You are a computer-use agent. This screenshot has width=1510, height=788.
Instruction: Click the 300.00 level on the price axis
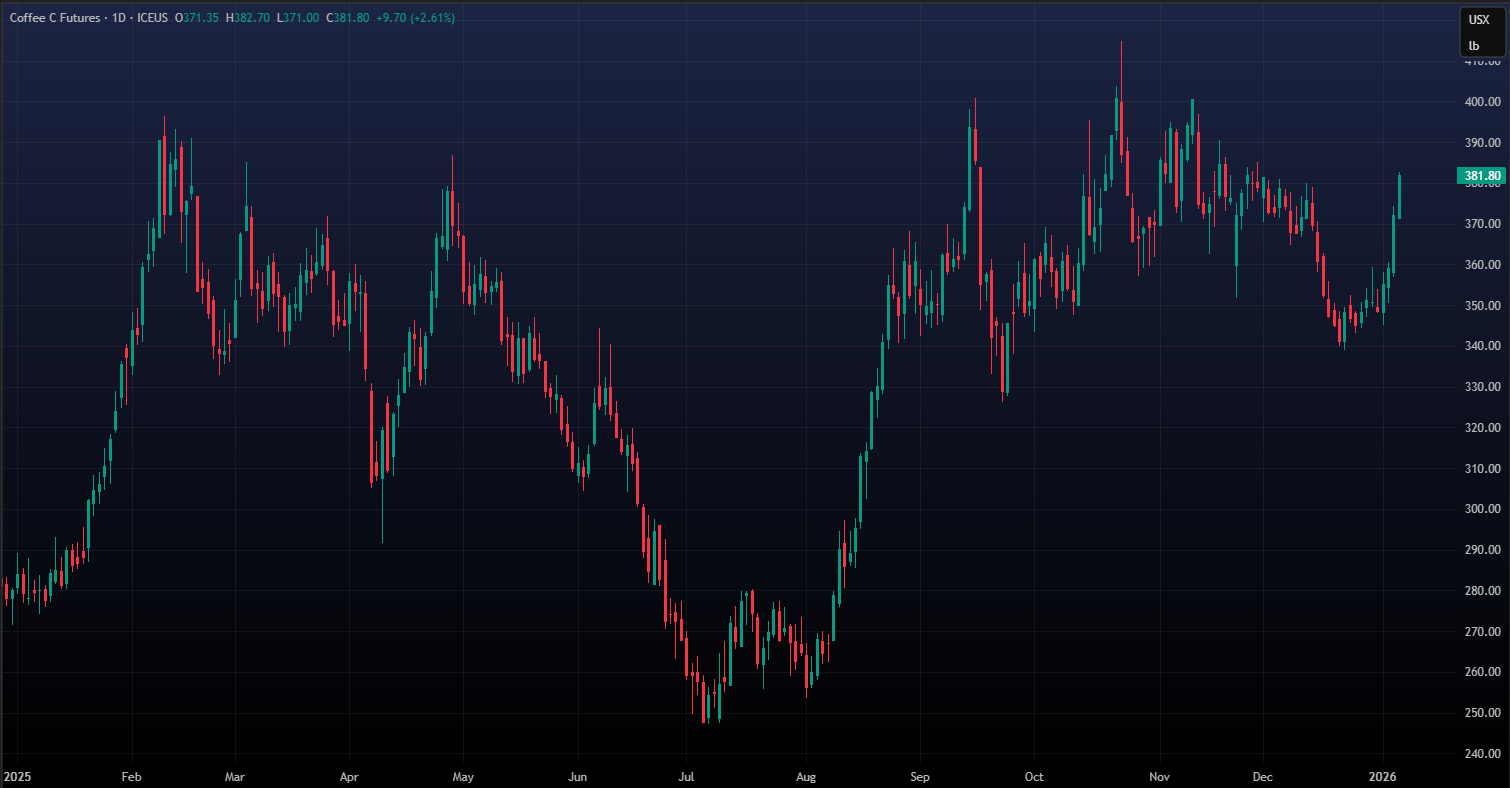[1481, 509]
